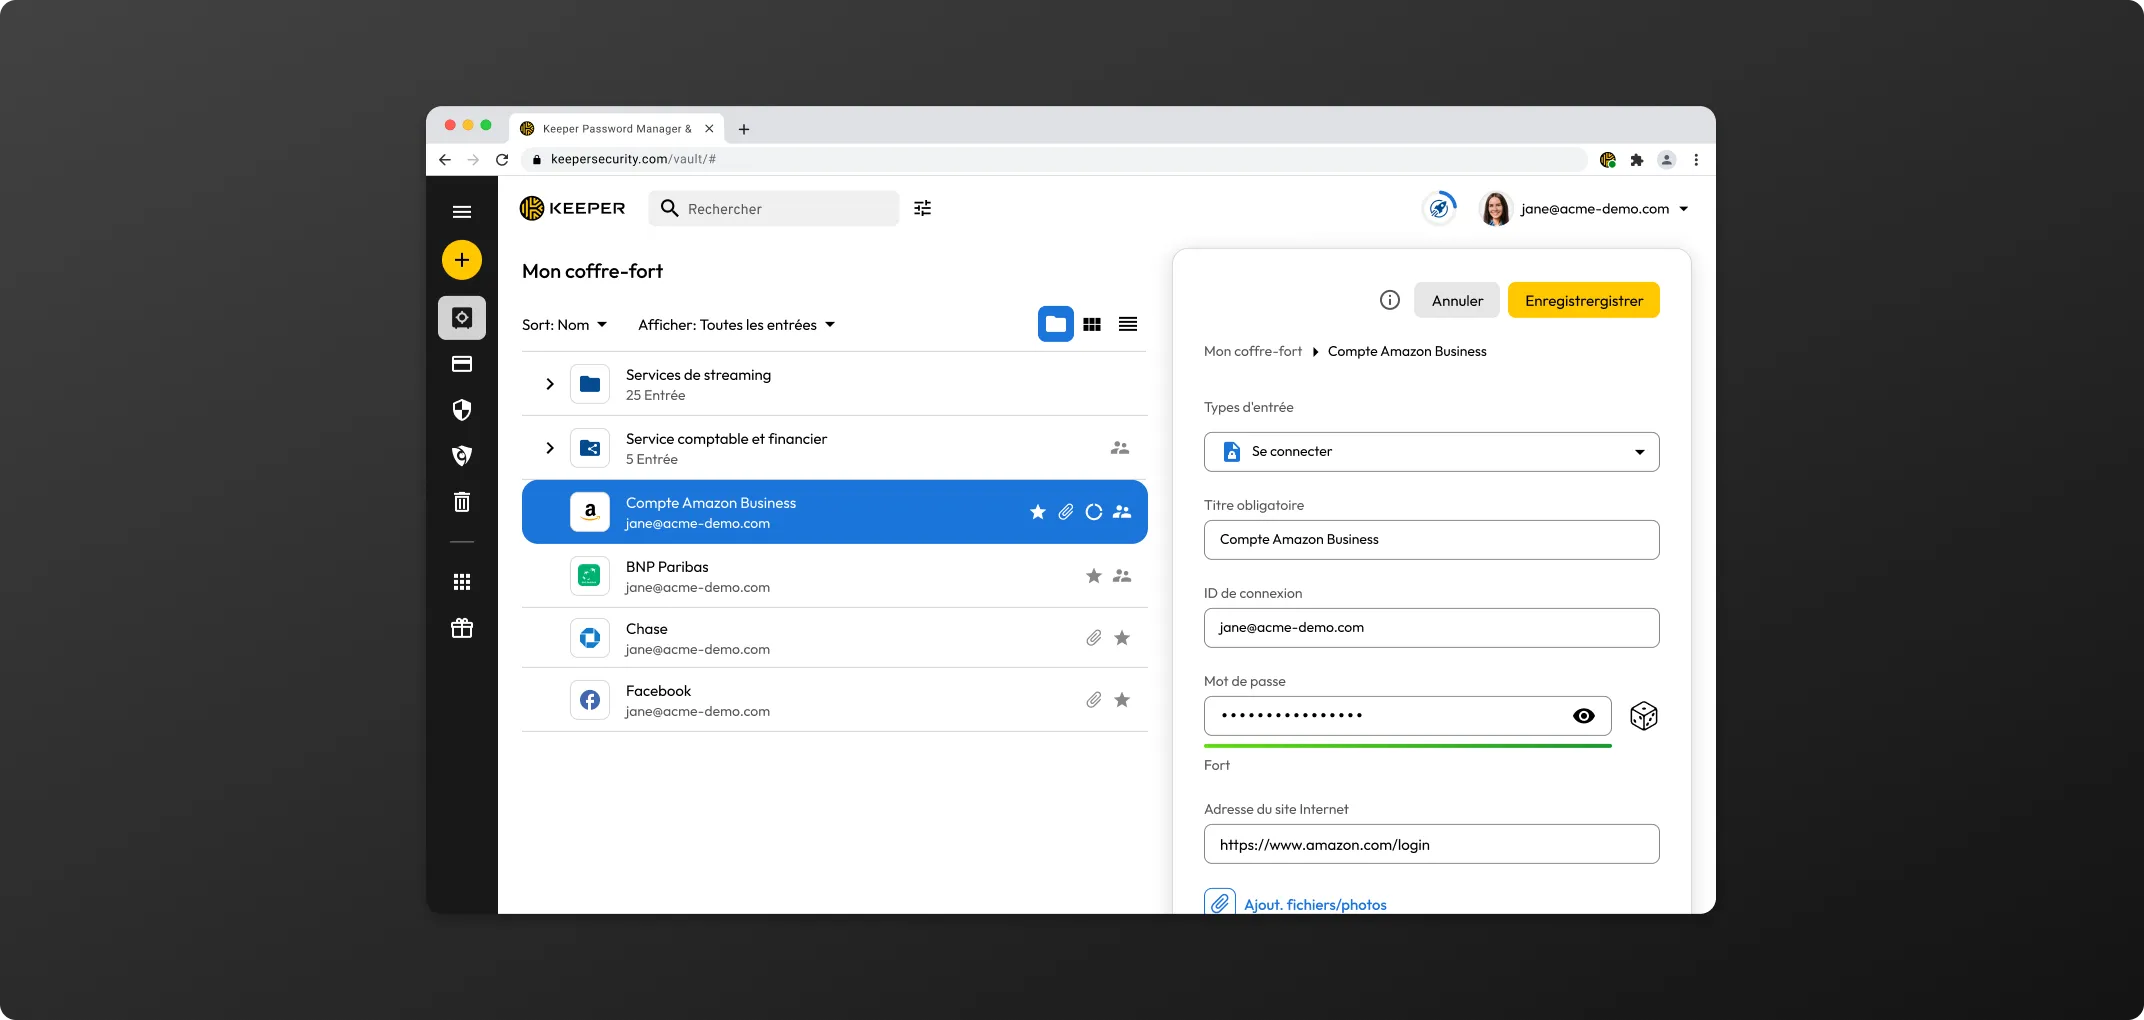Switch to list view
This screenshot has height=1020, width=2144.
pos(1128,324)
